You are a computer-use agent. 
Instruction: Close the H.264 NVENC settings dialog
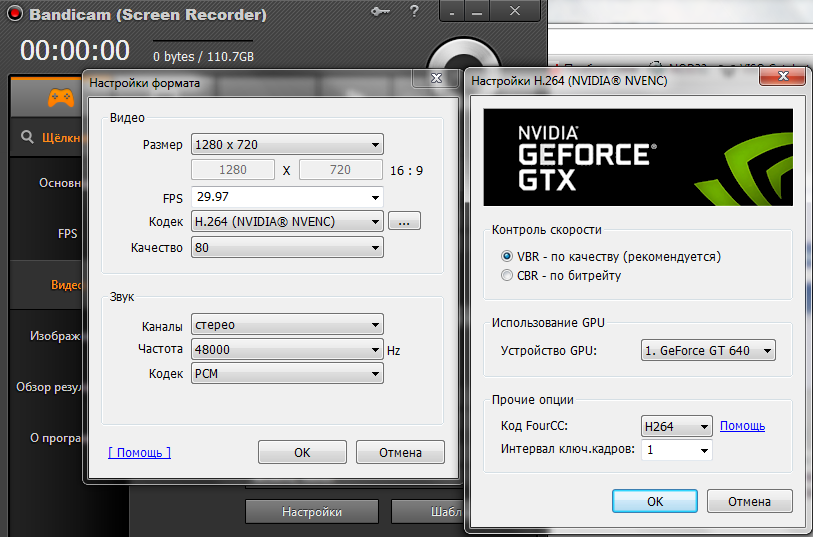(x=783, y=76)
